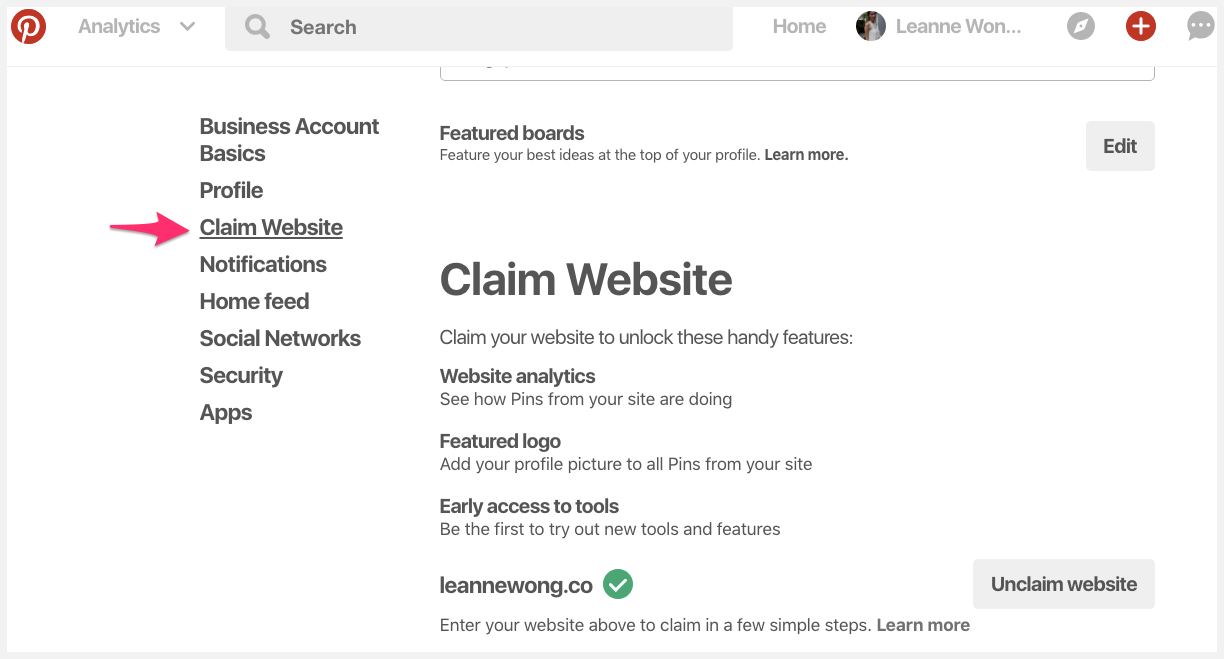The image size is (1224, 659).
Task: Click Home in the top navigation
Action: [798, 26]
